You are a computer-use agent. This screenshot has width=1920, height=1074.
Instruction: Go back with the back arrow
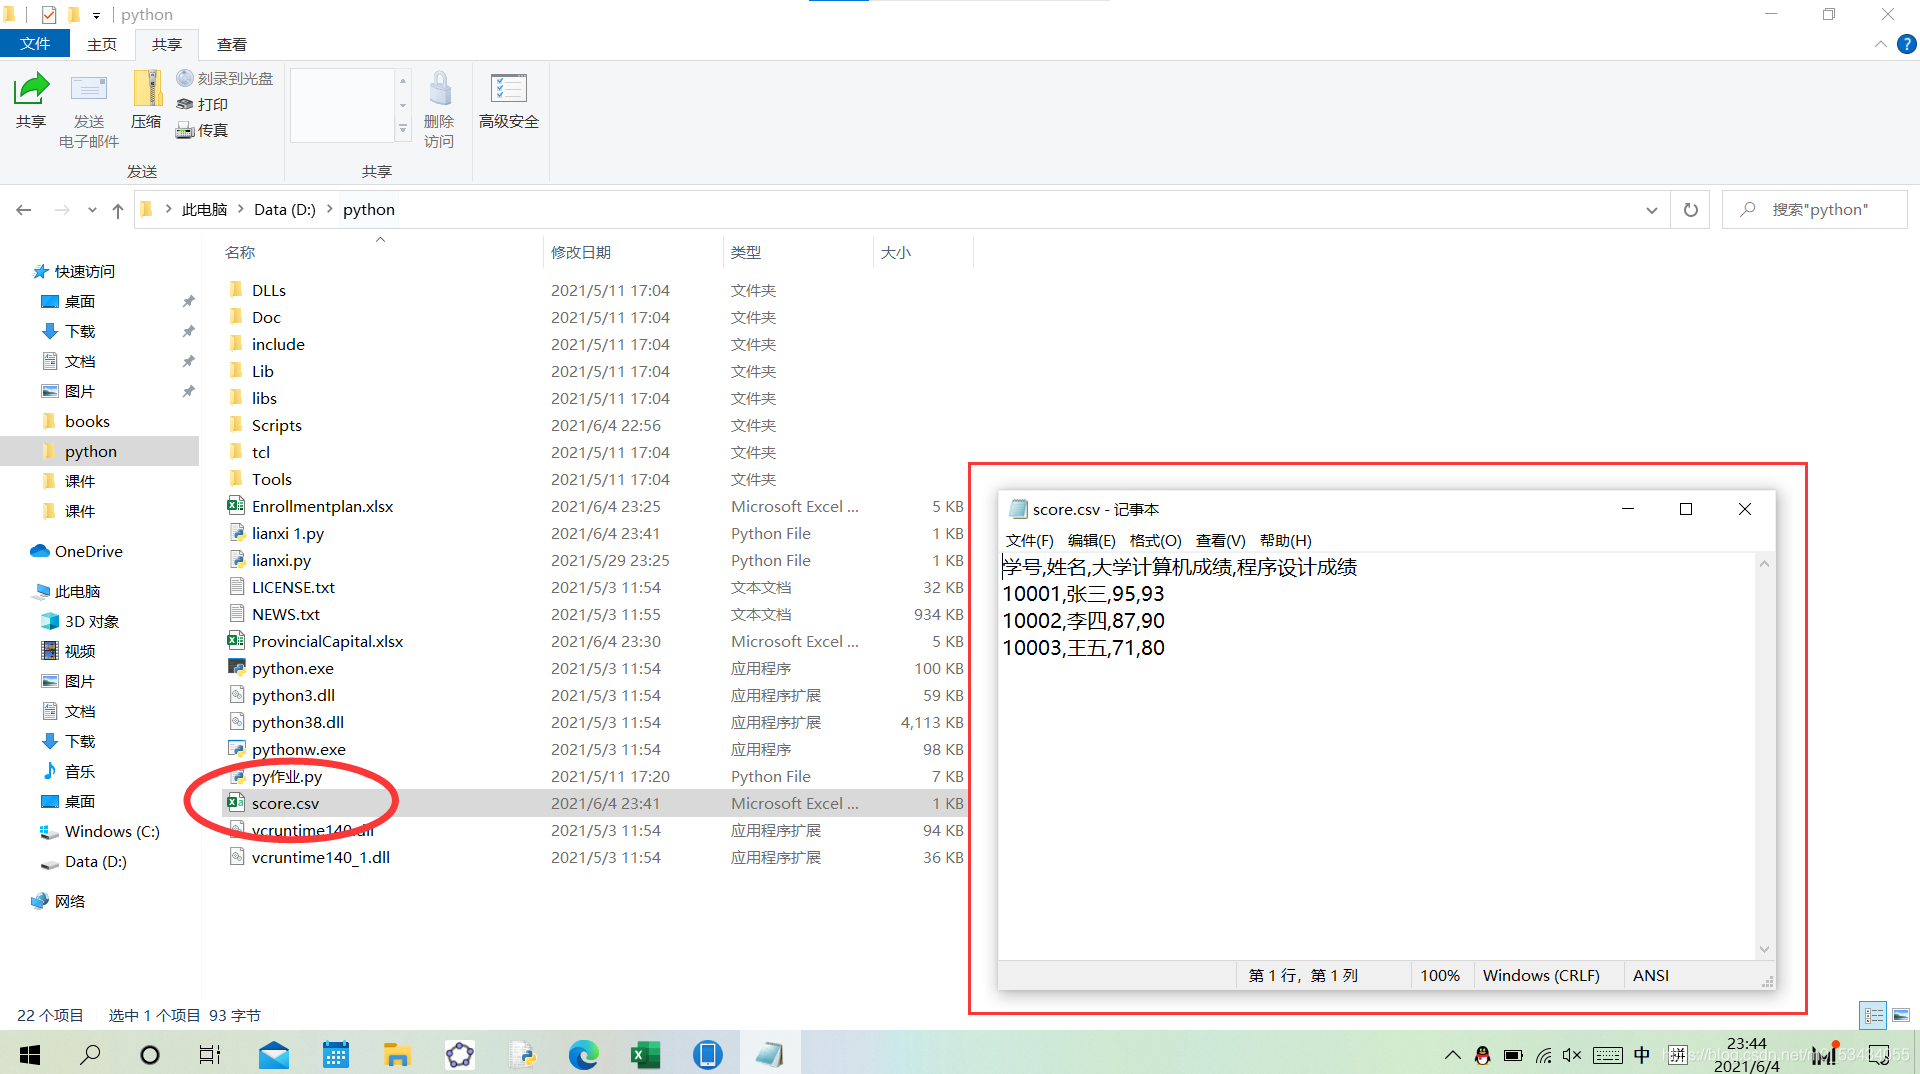(24, 210)
